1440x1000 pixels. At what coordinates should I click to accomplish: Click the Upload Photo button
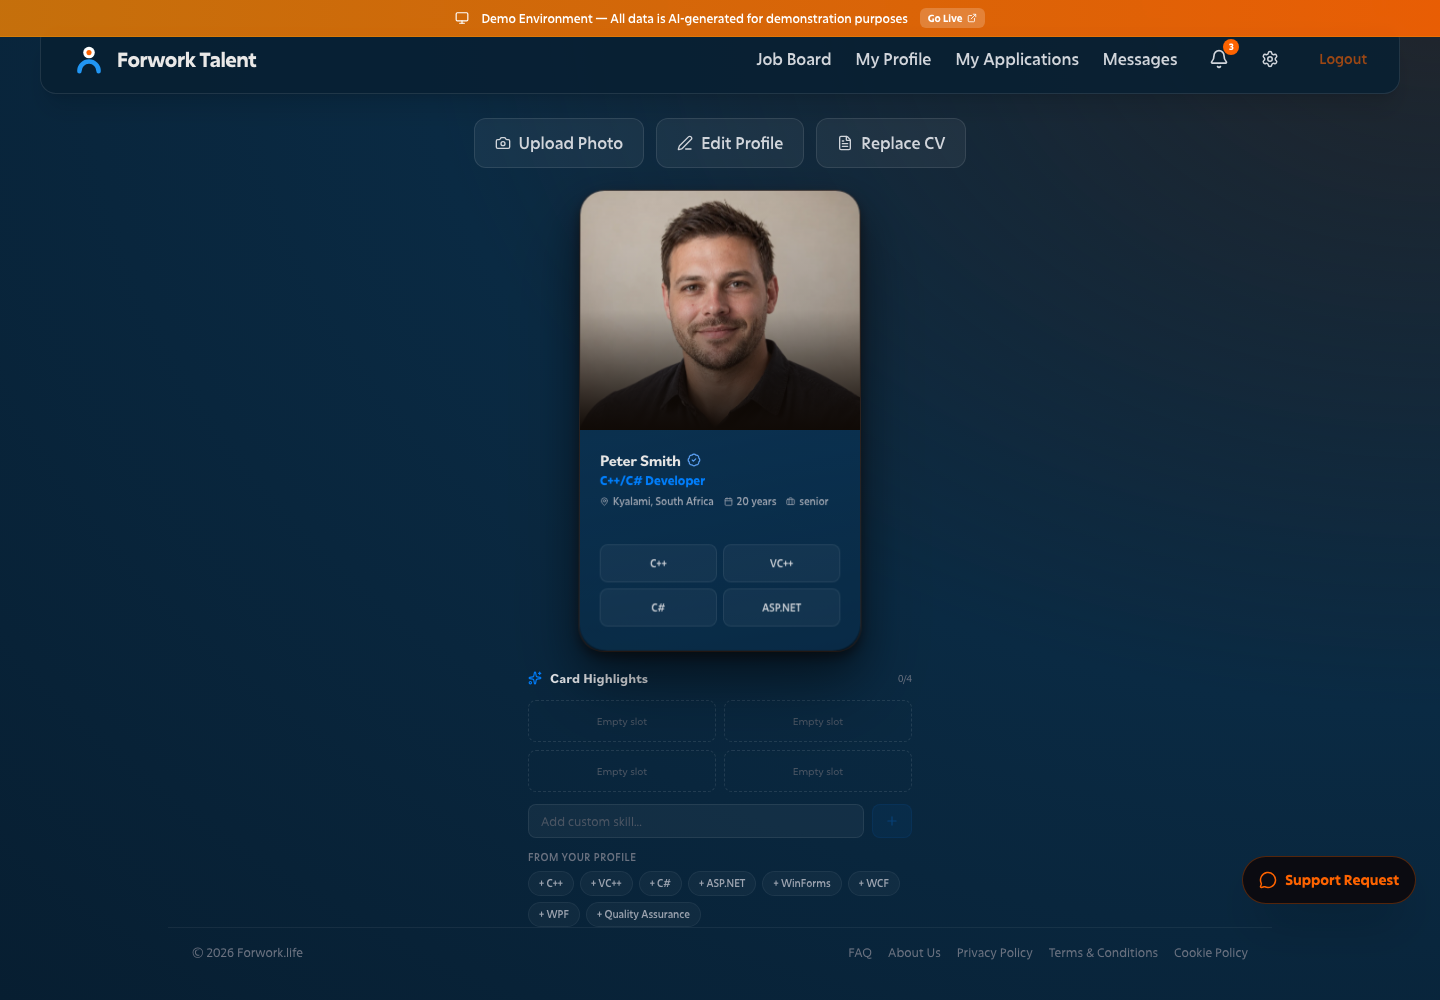point(559,143)
